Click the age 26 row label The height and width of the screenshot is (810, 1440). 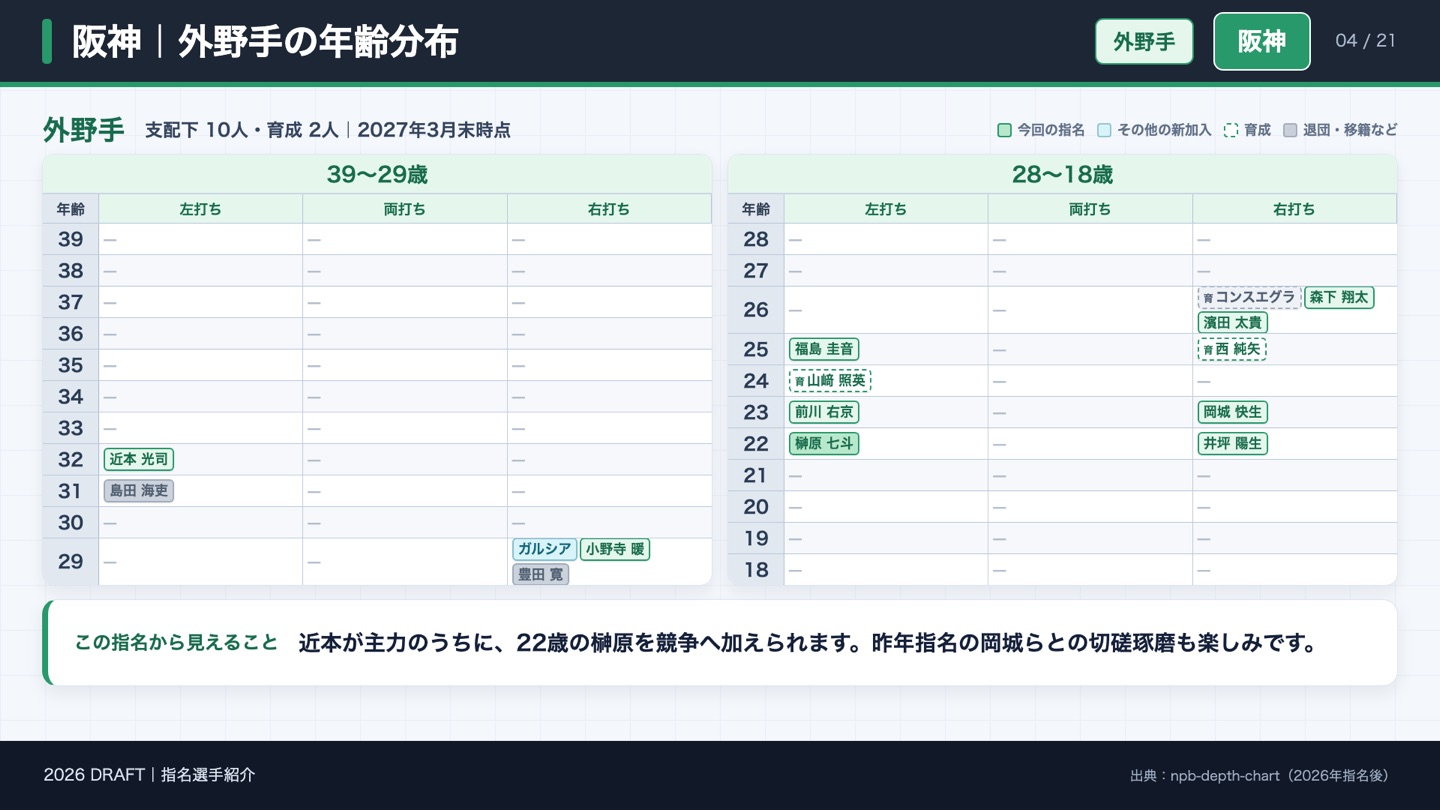pos(756,310)
